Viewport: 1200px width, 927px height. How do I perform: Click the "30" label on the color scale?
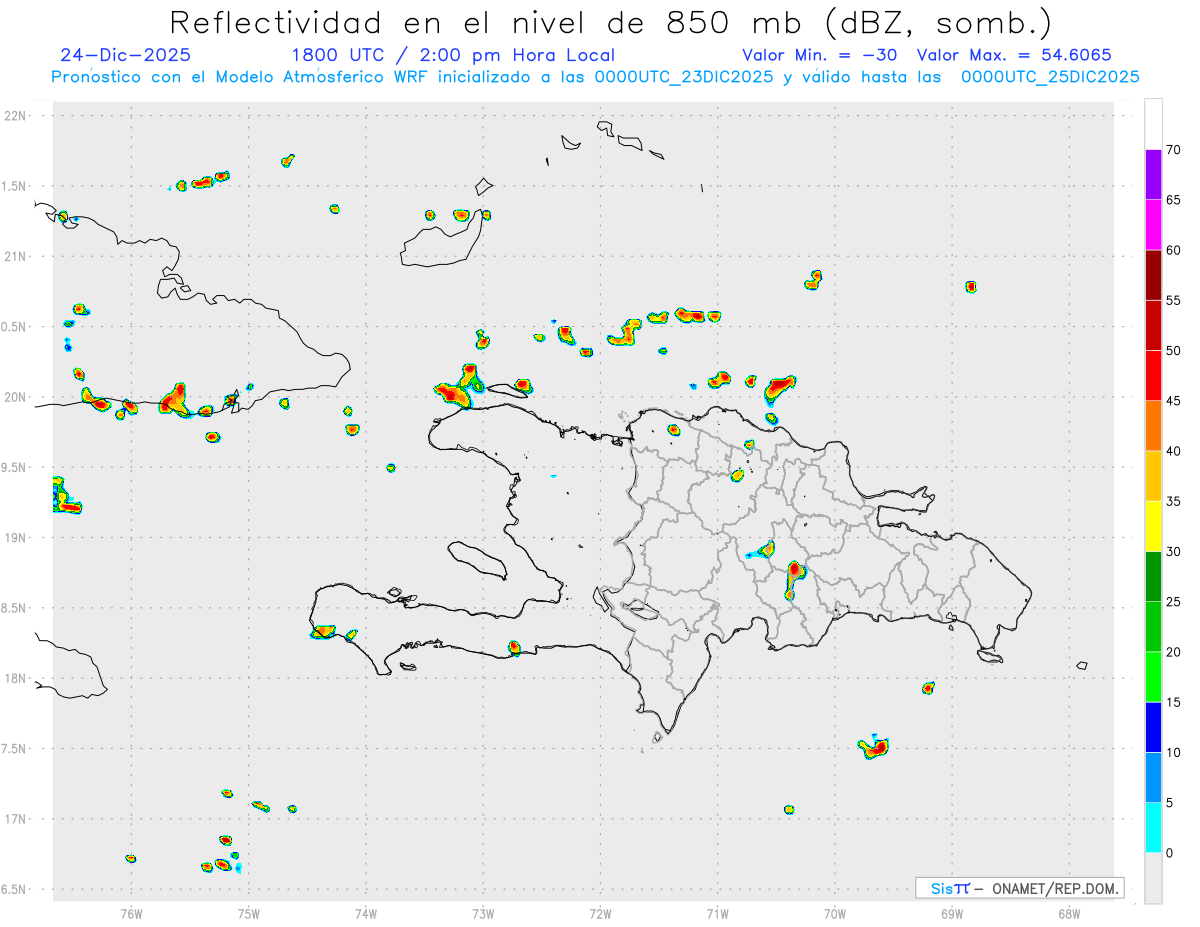[x=1174, y=551]
